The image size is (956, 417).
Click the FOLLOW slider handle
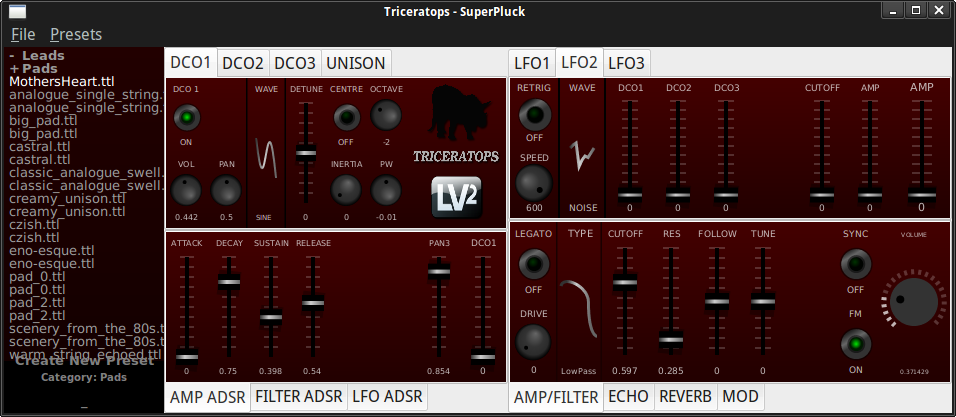pyautogui.click(x=717, y=301)
